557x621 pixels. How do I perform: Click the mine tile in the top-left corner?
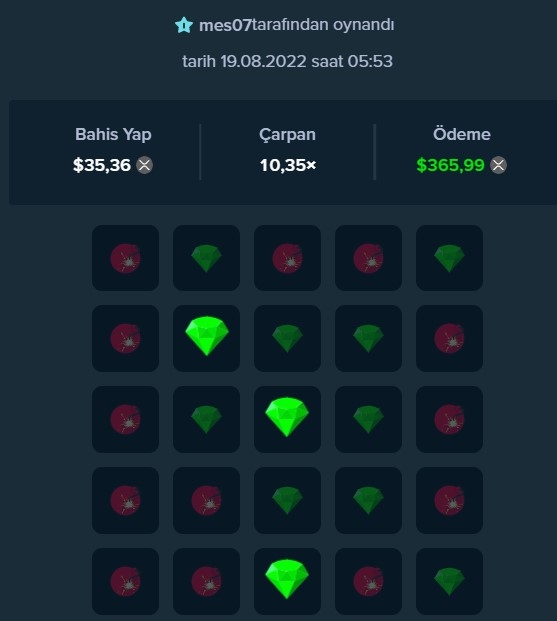coord(126,258)
